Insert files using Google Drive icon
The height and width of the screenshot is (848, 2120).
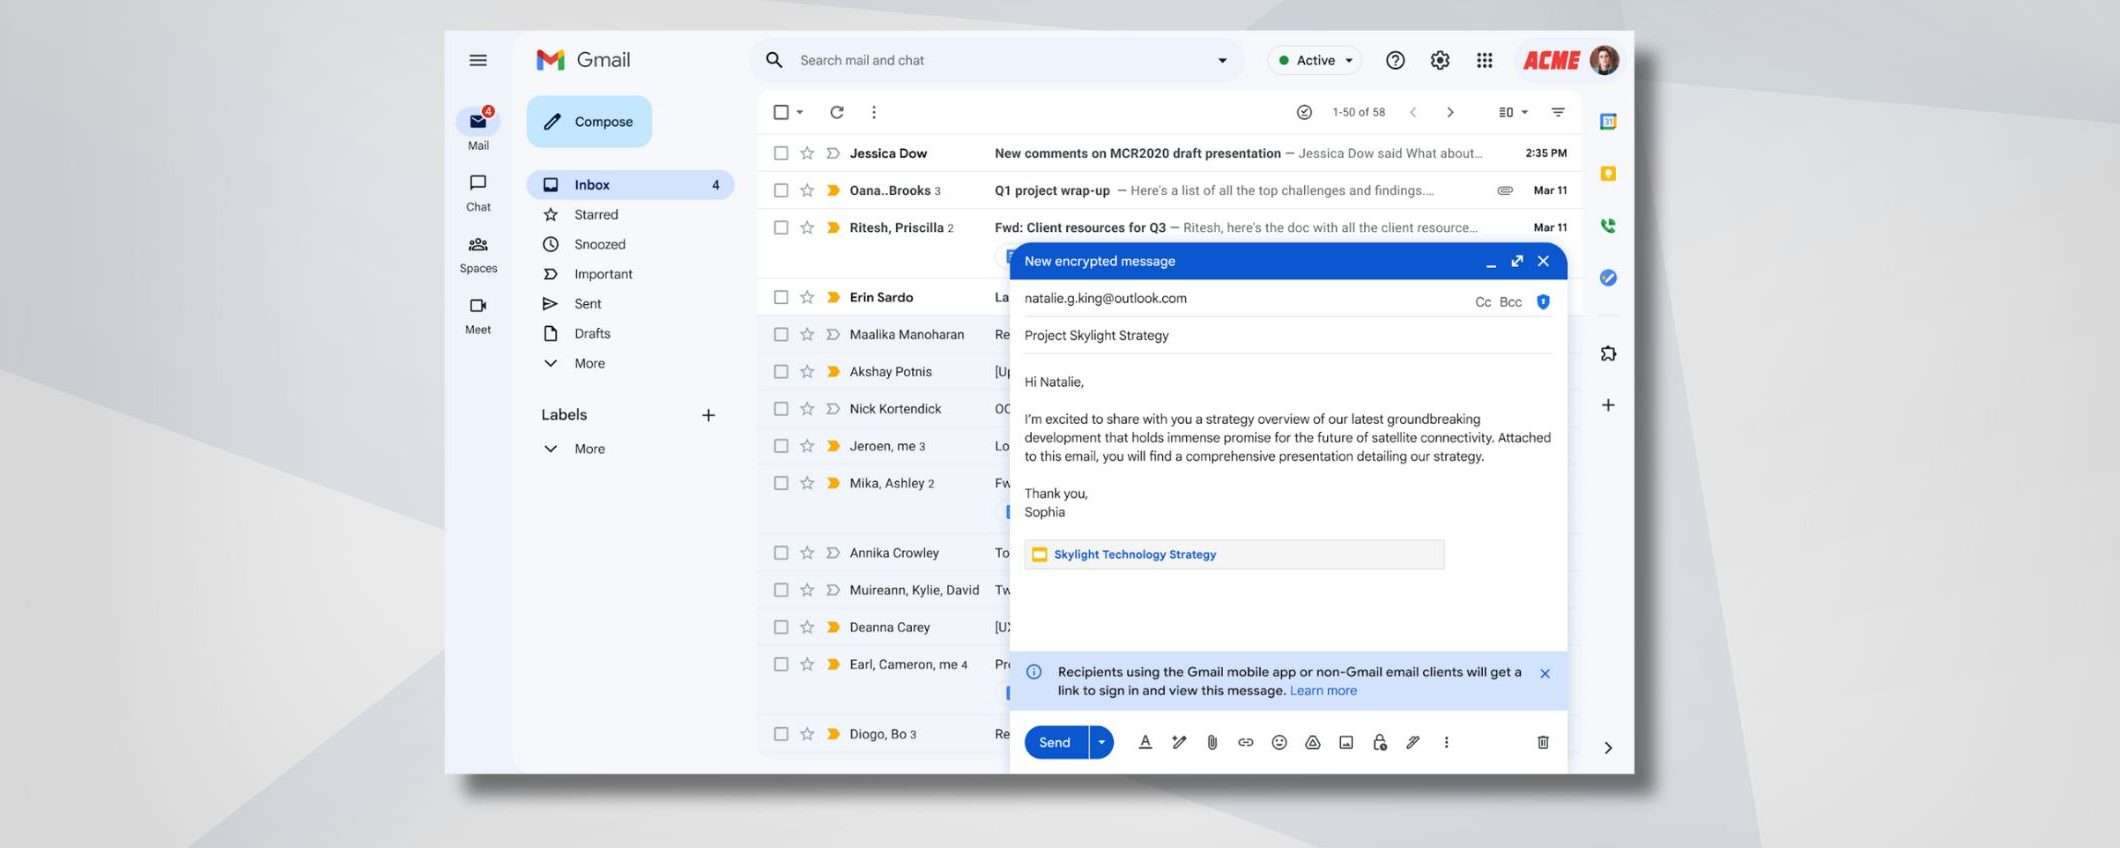pos(1313,742)
